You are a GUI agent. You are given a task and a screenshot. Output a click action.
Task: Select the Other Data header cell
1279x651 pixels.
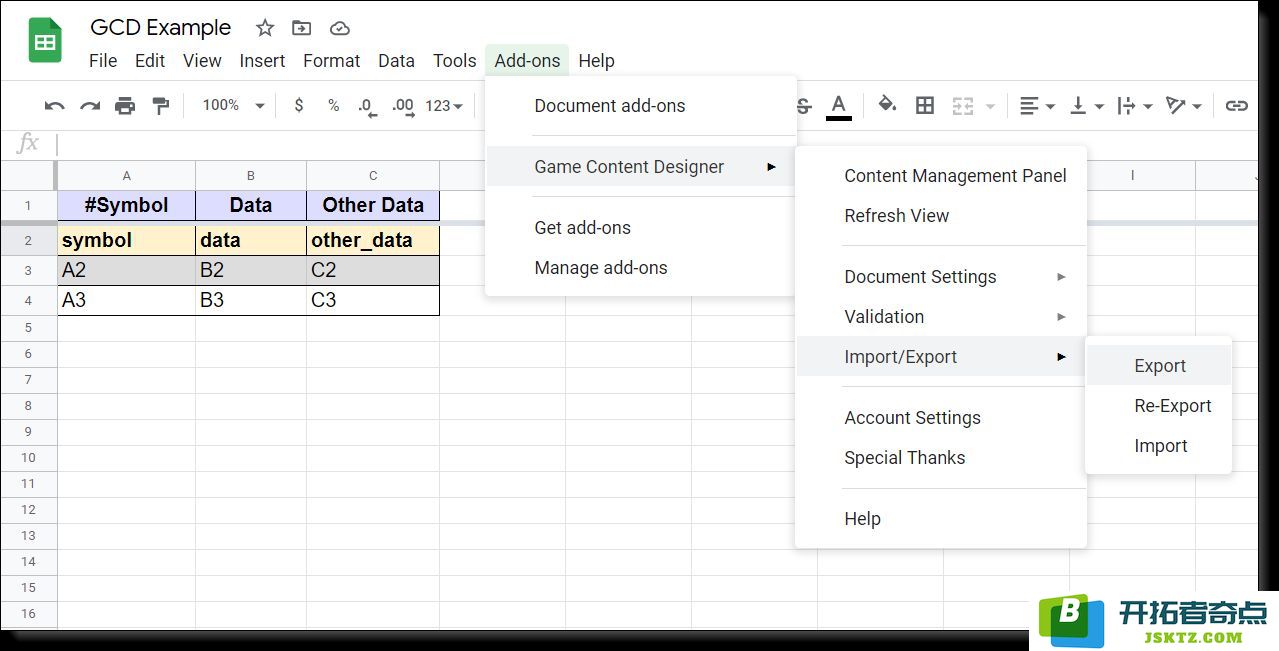click(373, 205)
